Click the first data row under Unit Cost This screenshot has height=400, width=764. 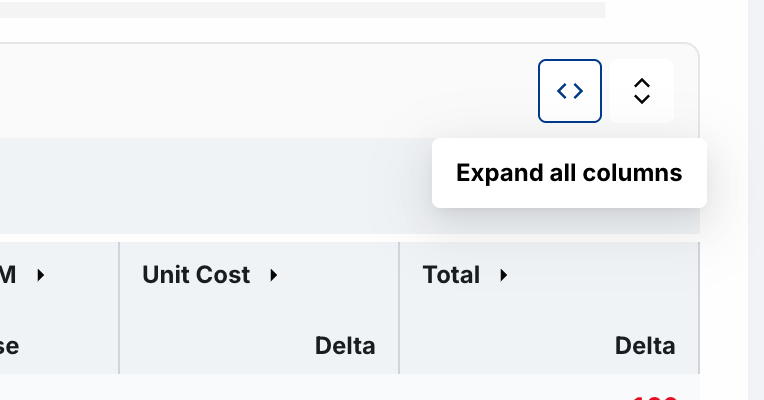pyautogui.click(x=259, y=387)
